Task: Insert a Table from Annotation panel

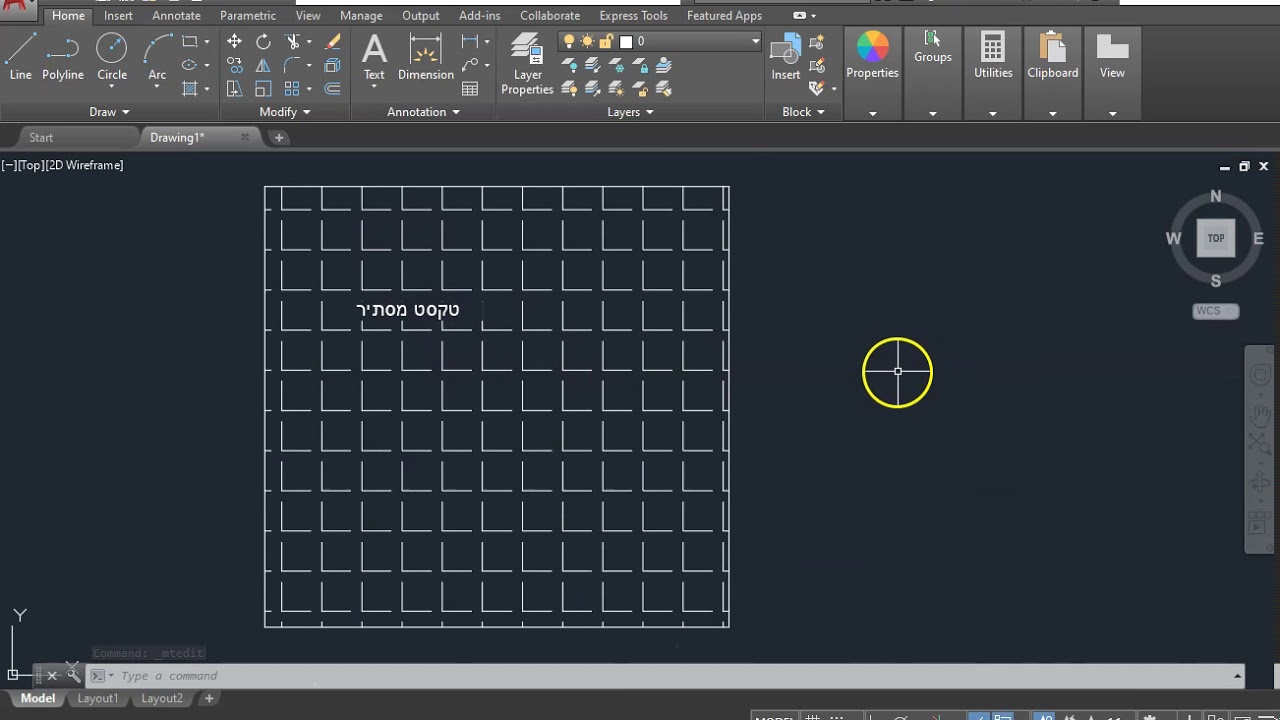Action: (470, 89)
